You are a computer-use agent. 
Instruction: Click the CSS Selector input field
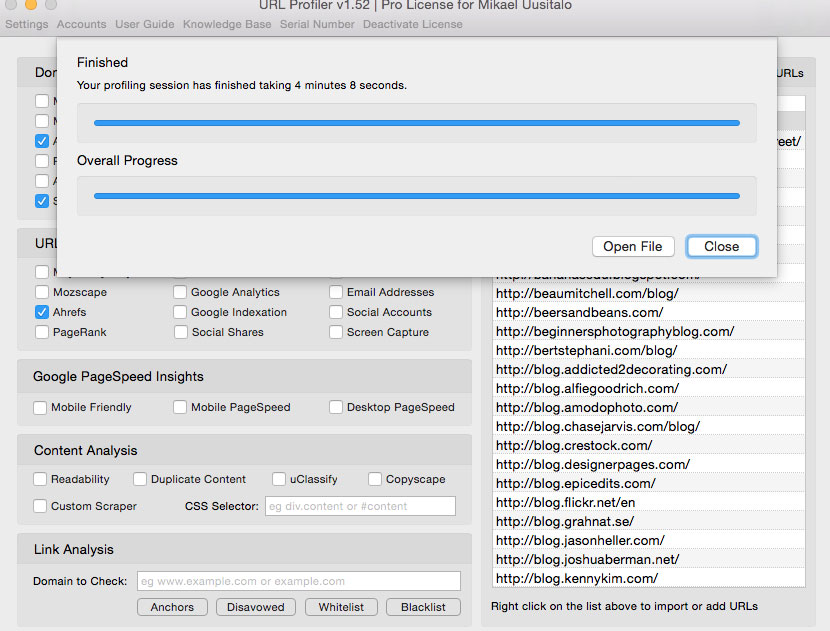tap(359, 506)
